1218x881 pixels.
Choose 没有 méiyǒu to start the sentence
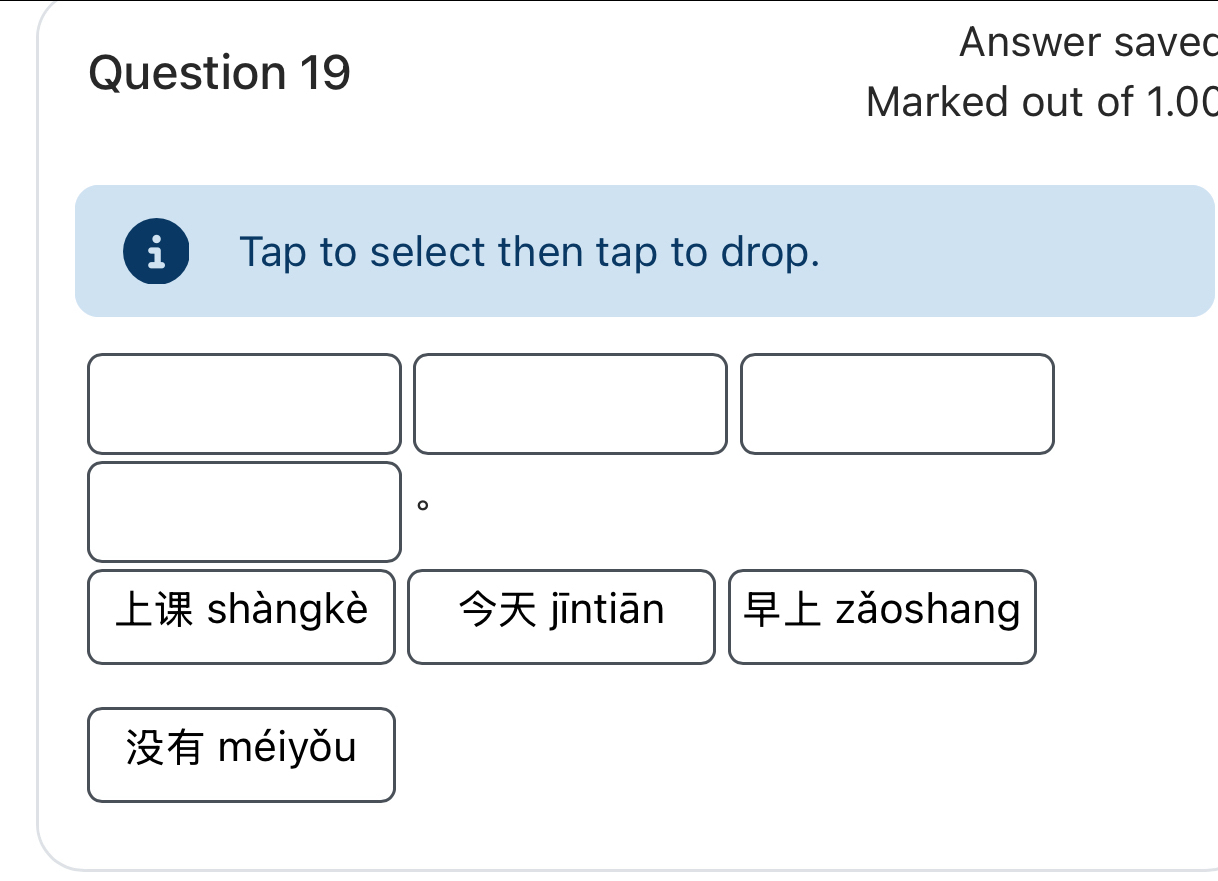241,755
